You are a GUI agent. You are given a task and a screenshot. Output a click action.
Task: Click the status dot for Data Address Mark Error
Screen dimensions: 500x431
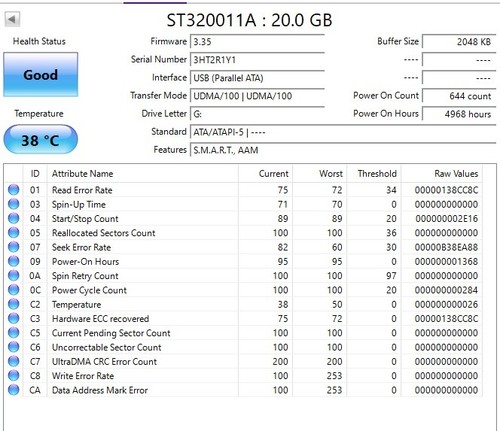click(x=14, y=390)
